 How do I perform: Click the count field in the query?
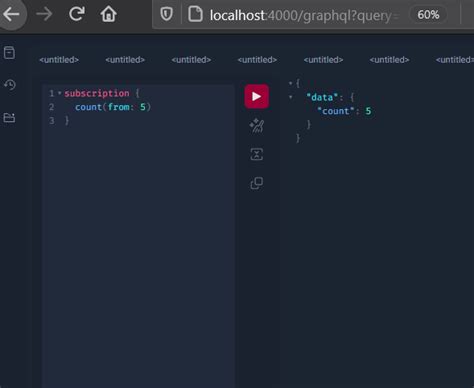tap(88, 107)
